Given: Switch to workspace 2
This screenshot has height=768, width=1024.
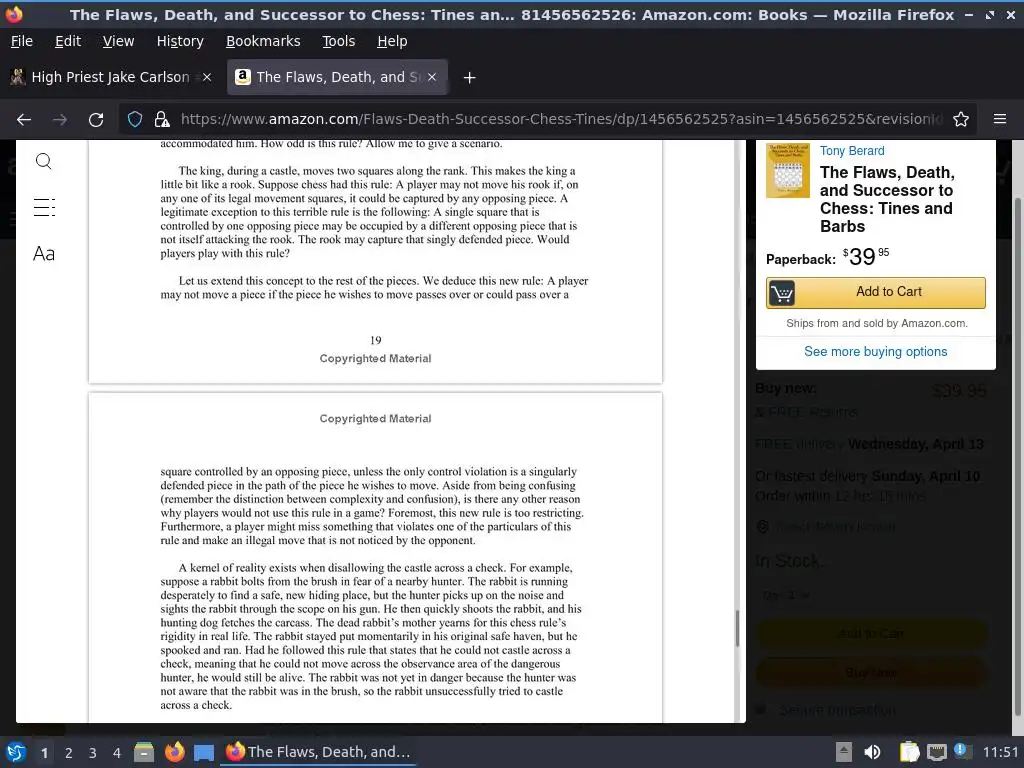Looking at the screenshot, I should coord(69,753).
